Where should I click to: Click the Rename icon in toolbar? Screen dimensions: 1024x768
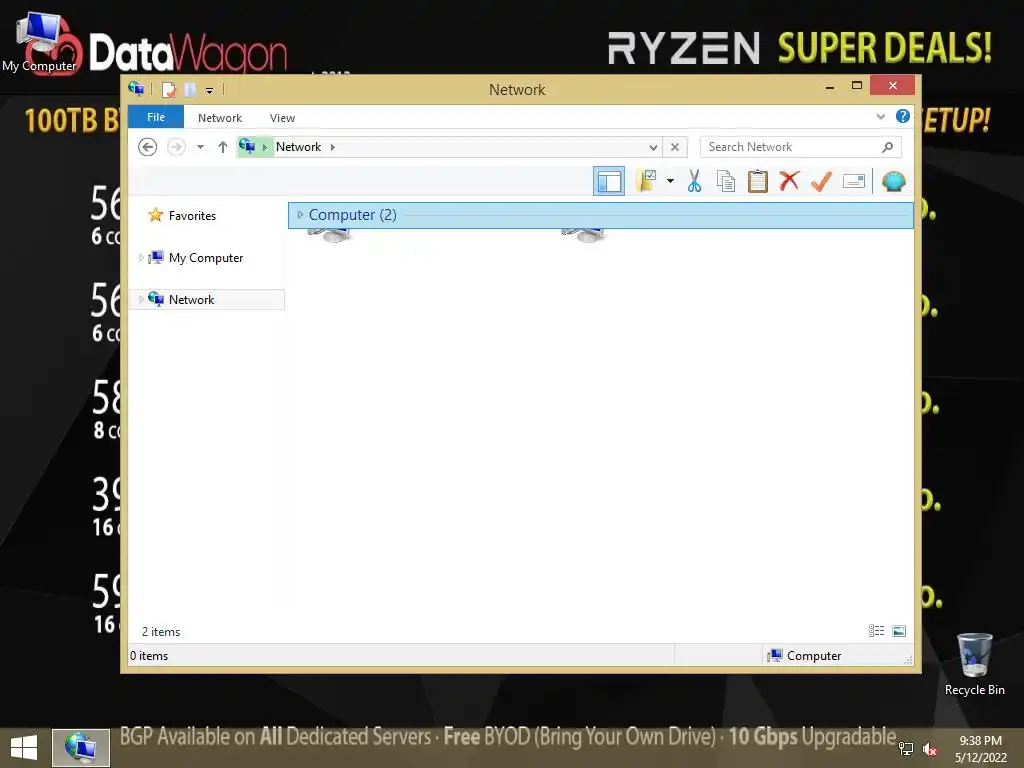coord(854,181)
